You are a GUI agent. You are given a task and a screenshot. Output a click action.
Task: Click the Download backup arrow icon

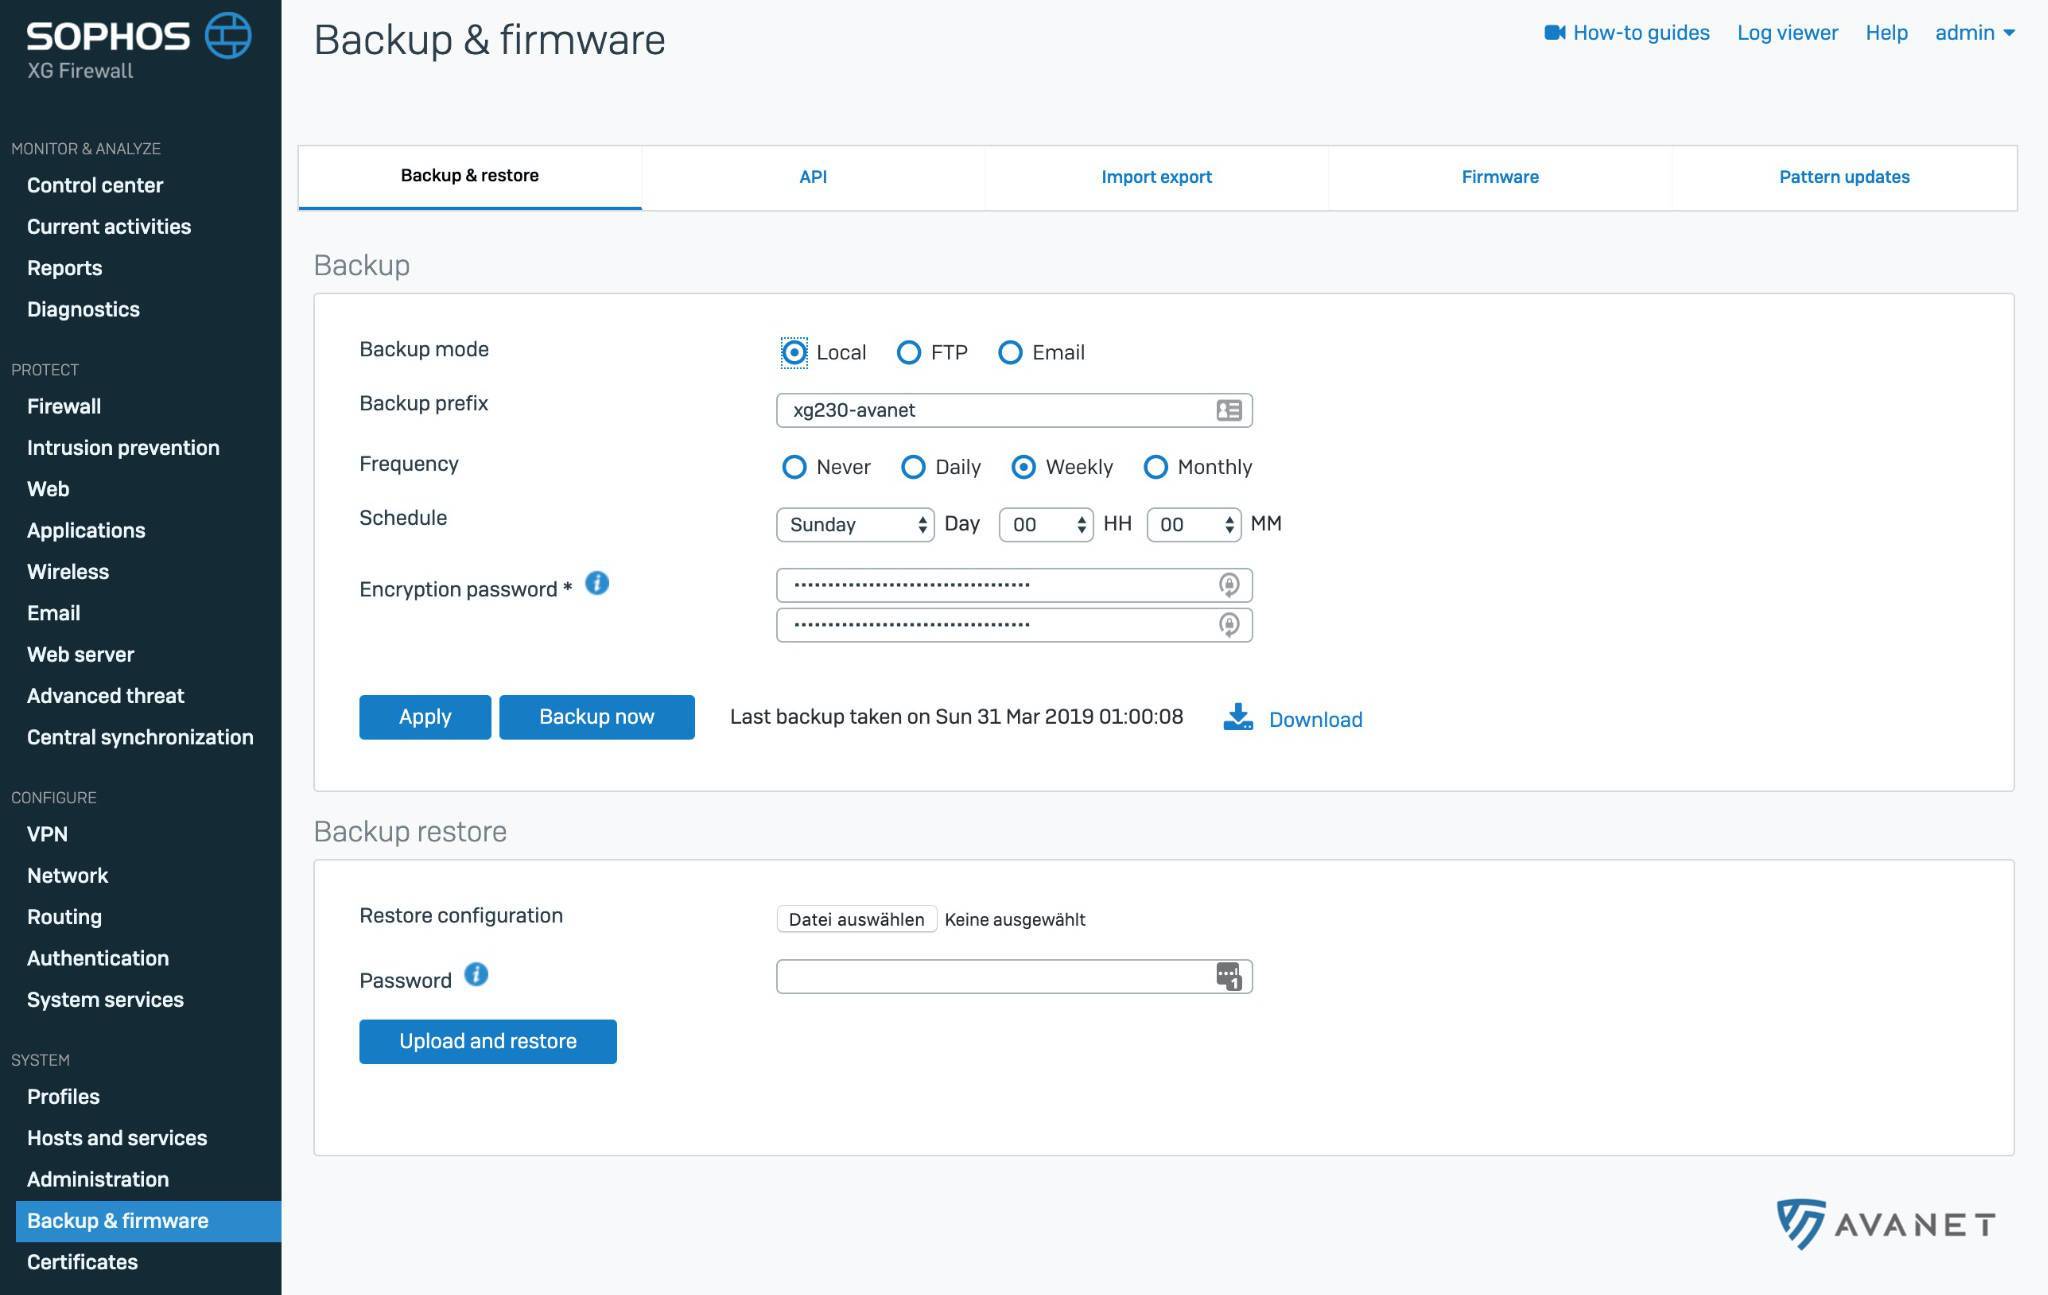pyautogui.click(x=1238, y=717)
